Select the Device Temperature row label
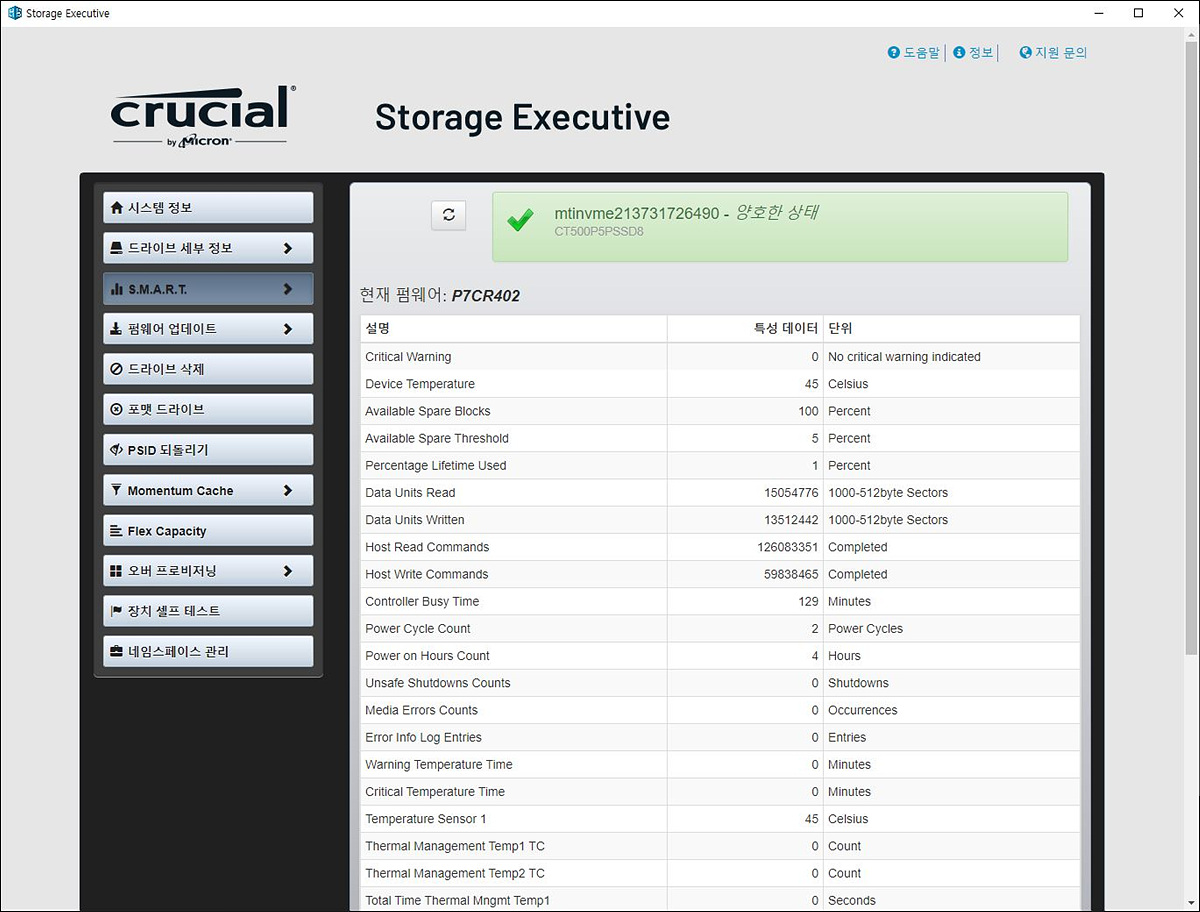The image size is (1200, 912). [420, 384]
